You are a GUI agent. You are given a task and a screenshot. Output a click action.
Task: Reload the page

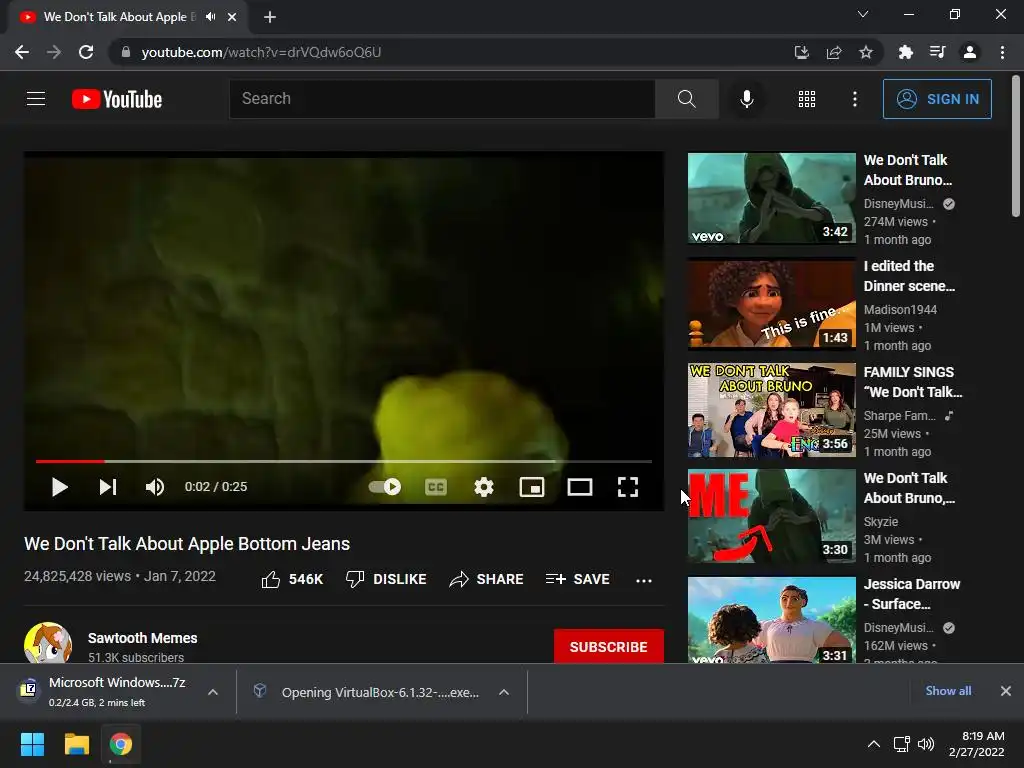[x=86, y=52]
